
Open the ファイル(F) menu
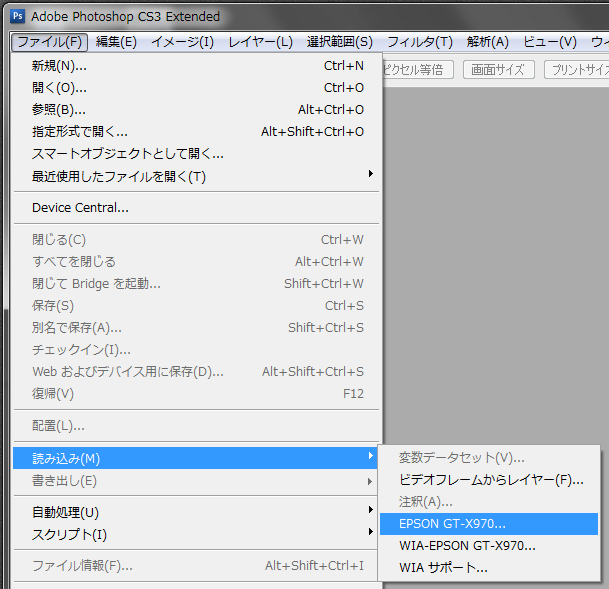pos(49,42)
